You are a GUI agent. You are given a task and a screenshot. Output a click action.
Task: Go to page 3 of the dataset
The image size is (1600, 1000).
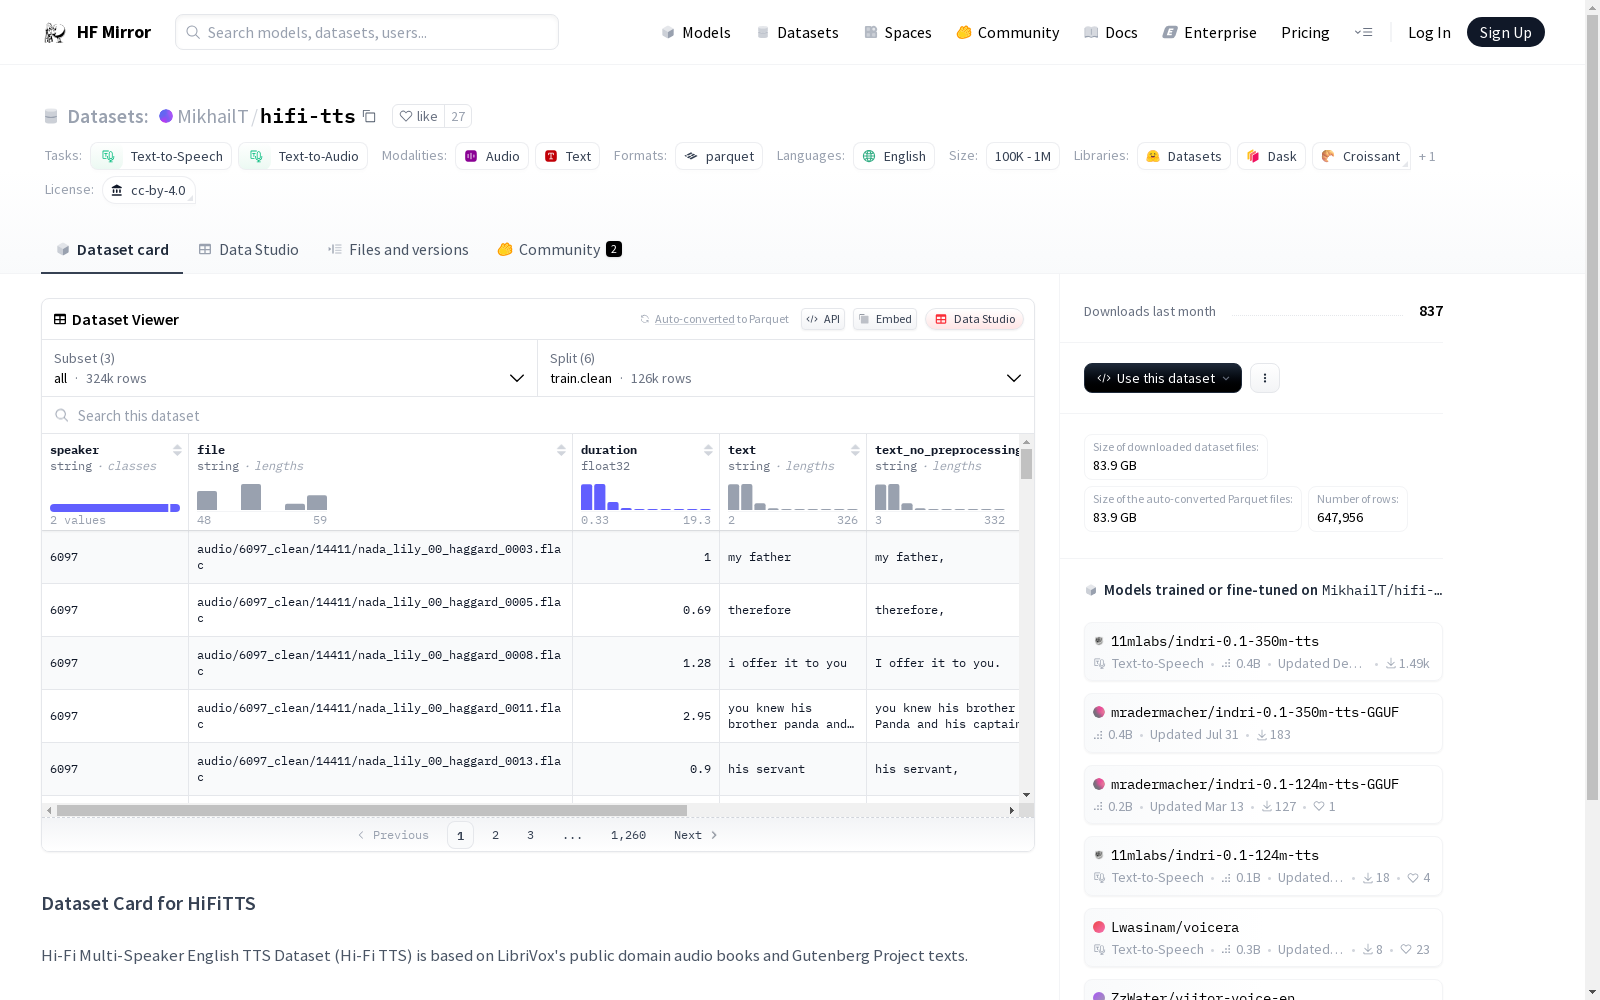tap(530, 835)
